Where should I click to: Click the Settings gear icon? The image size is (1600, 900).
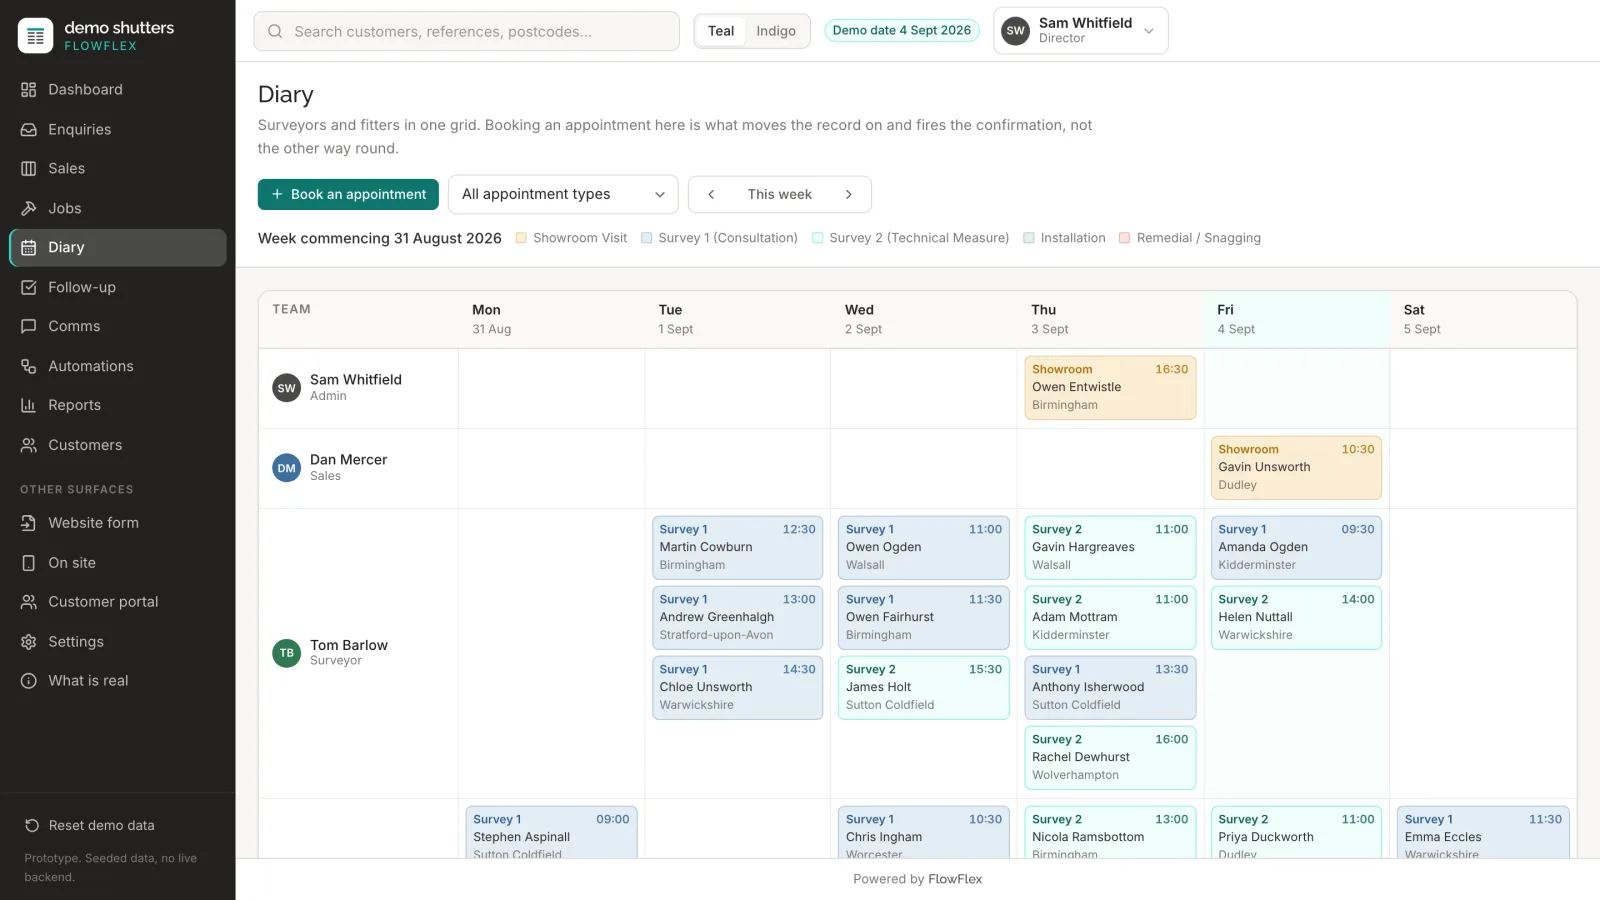pos(29,643)
